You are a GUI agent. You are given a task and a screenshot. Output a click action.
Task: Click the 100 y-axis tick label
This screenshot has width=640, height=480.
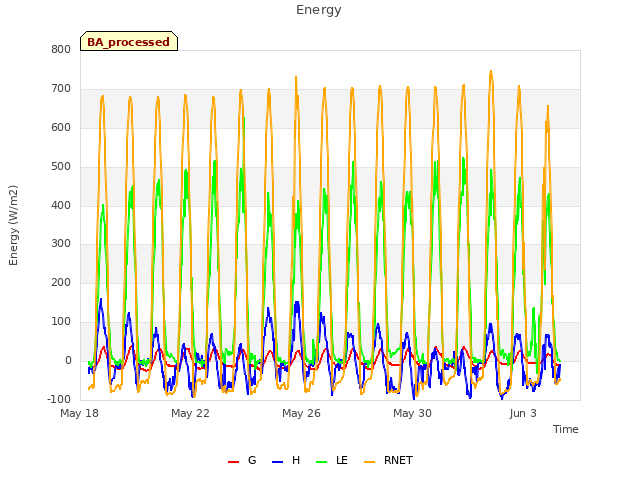pyautogui.click(x=61, y=321)
